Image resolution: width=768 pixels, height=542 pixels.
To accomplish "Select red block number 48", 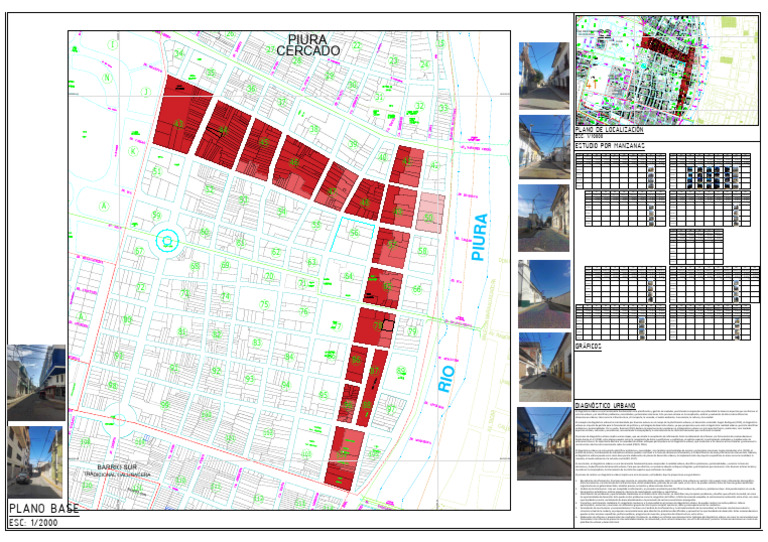I will click(x=364, y=201).
